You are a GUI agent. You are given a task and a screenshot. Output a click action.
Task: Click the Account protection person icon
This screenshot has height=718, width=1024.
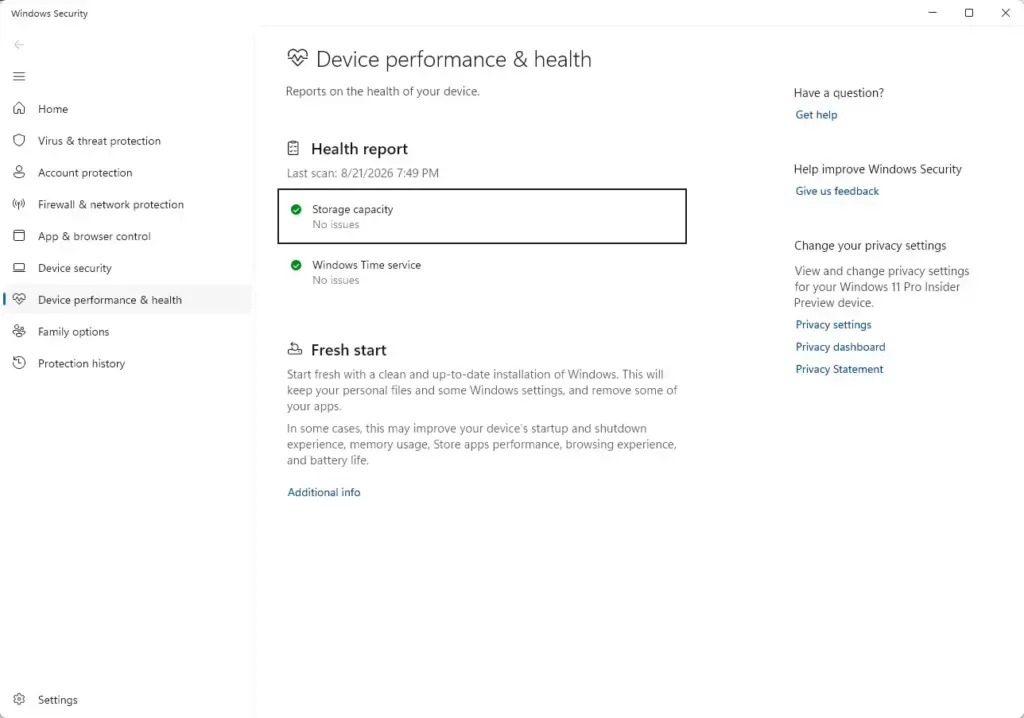tap(19, 172)
